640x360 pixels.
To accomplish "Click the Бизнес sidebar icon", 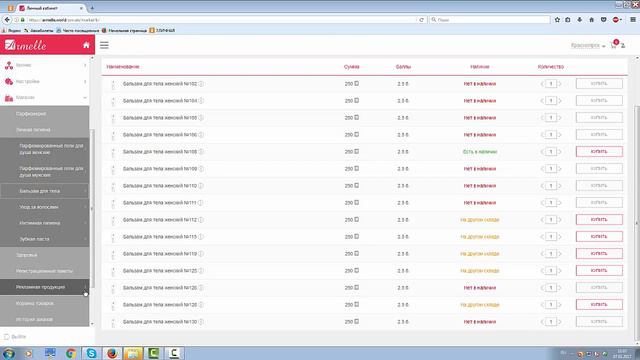I will click(9, 65).
